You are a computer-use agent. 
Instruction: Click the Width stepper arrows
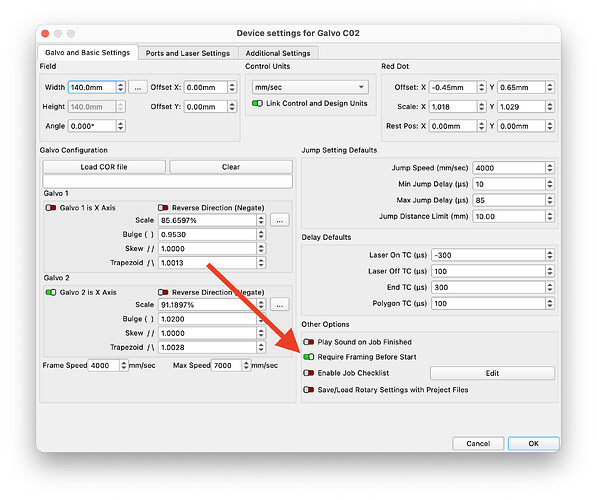pyautogui.click(x=120, y=87)
